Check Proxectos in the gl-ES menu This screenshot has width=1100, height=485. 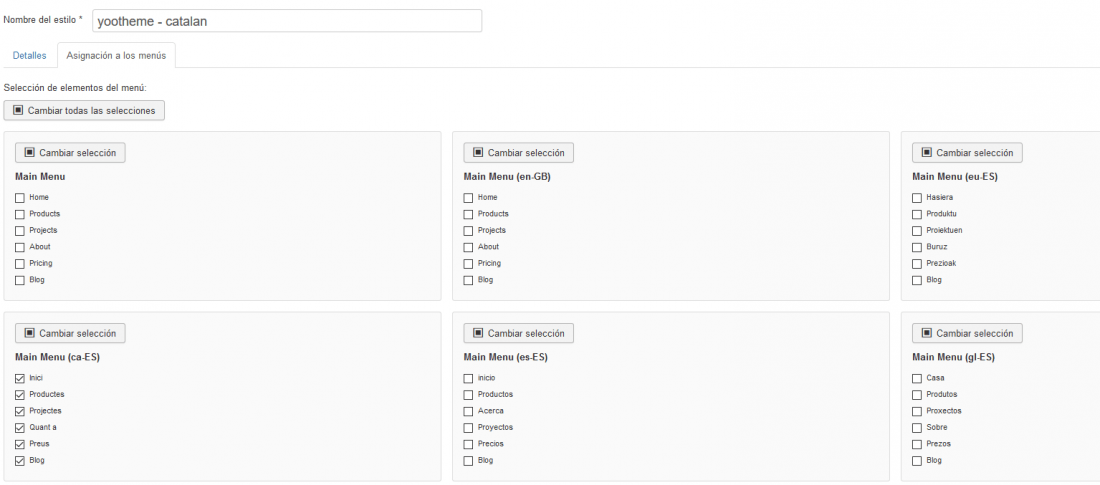pos(917,411)
